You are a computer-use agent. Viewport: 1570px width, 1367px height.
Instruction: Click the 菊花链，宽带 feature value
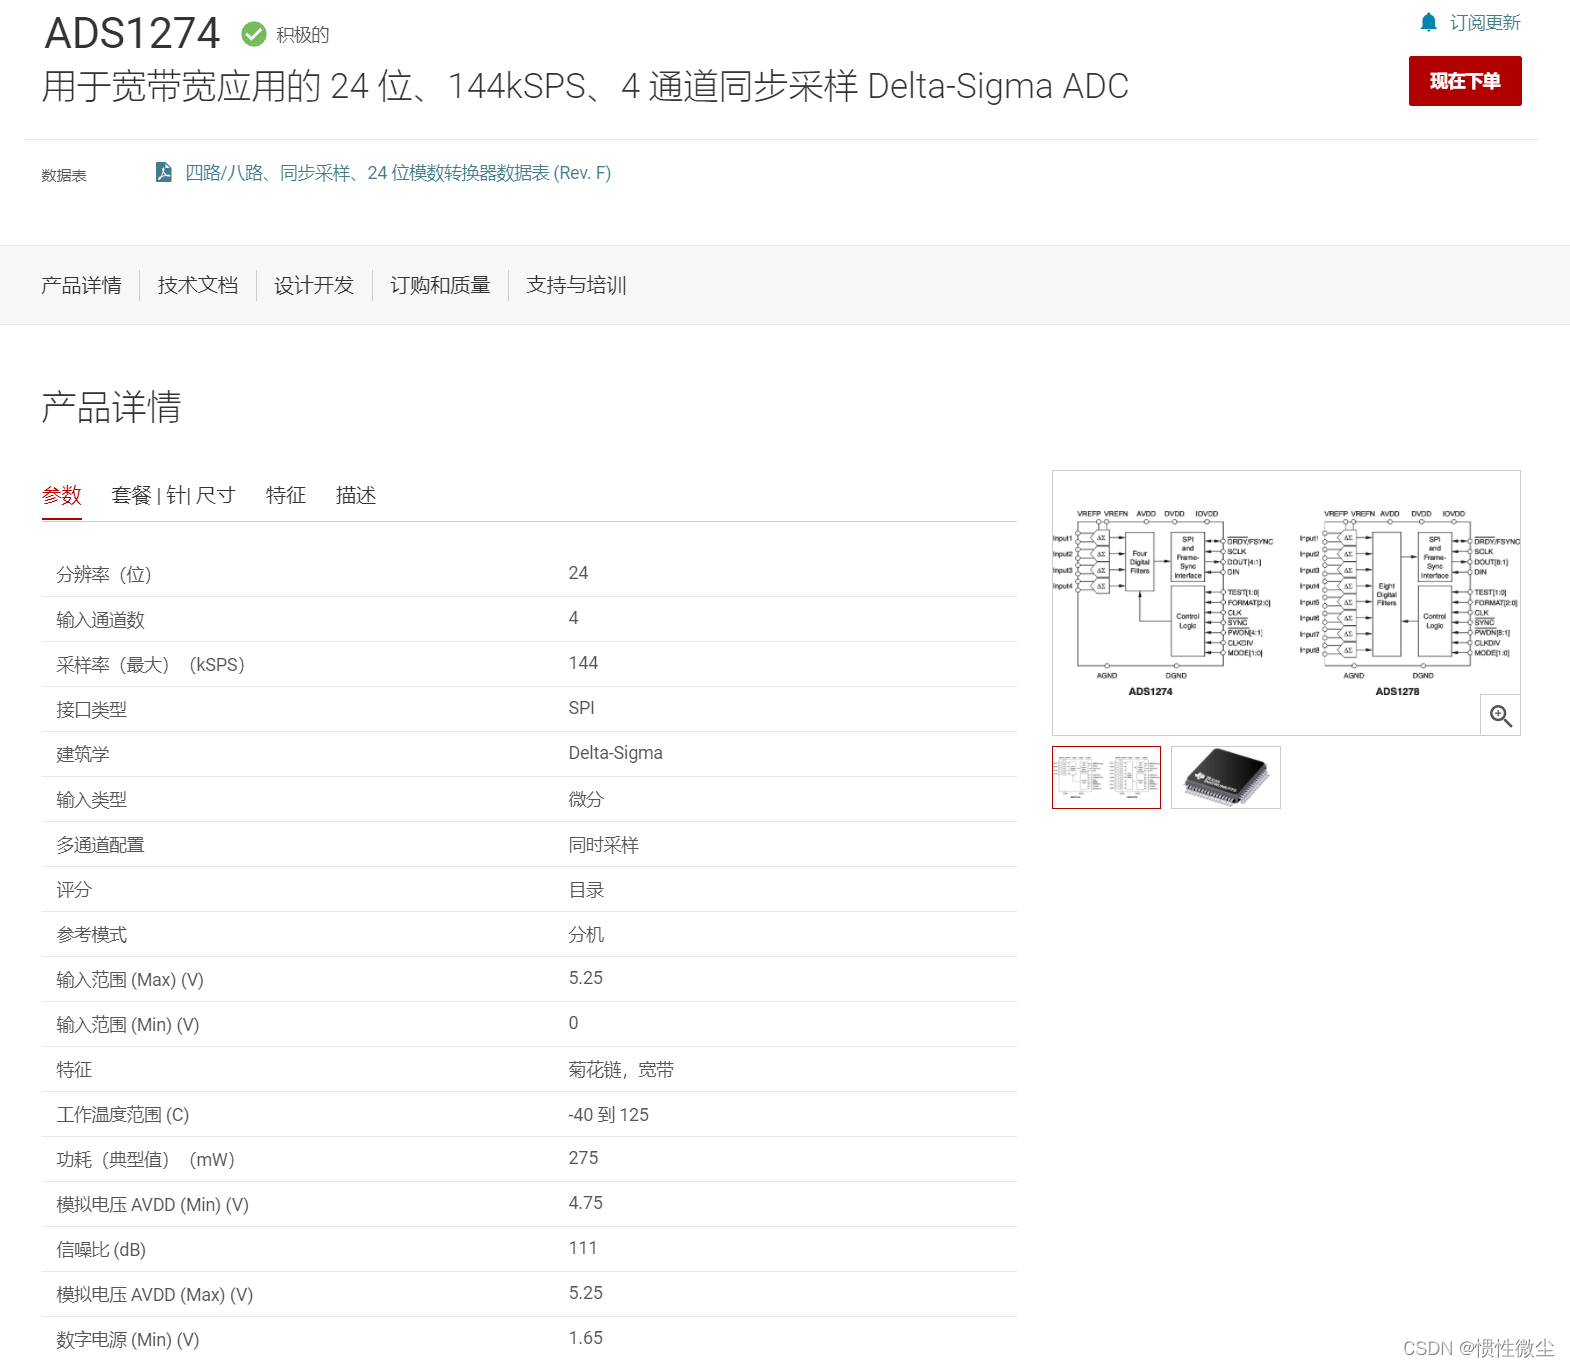click(621, 1069)
